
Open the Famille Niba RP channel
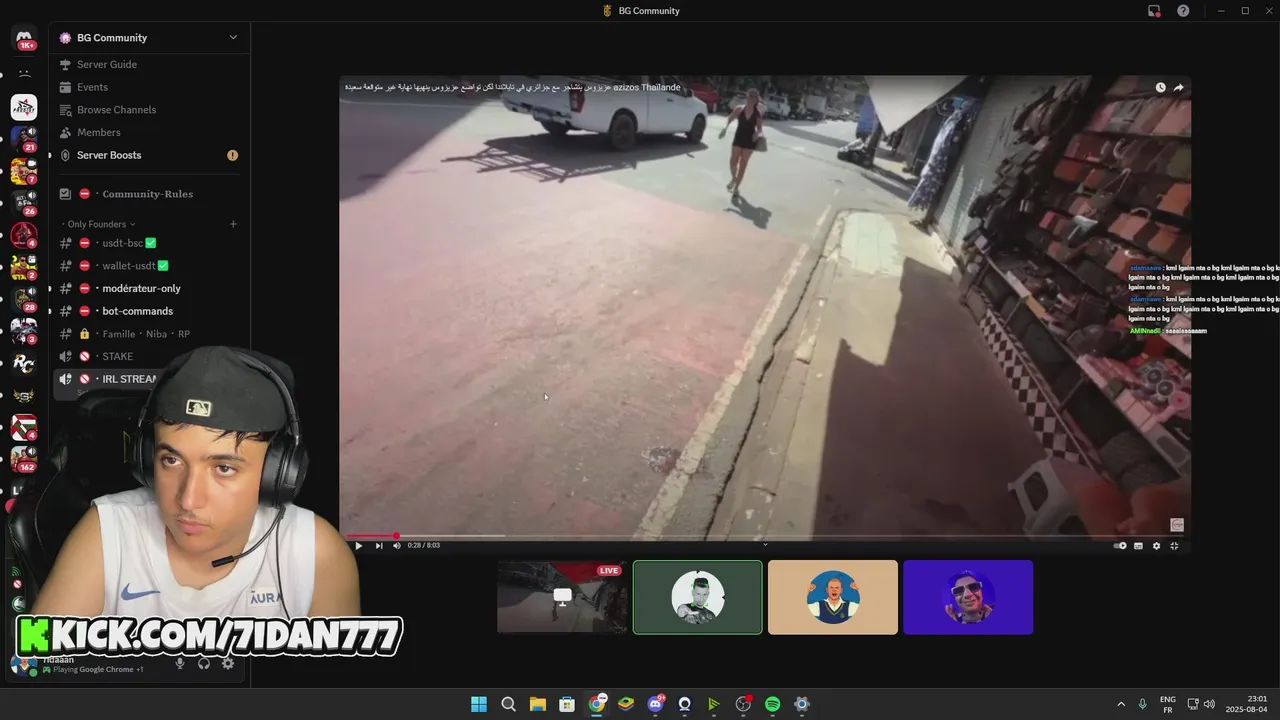[145, 334]
